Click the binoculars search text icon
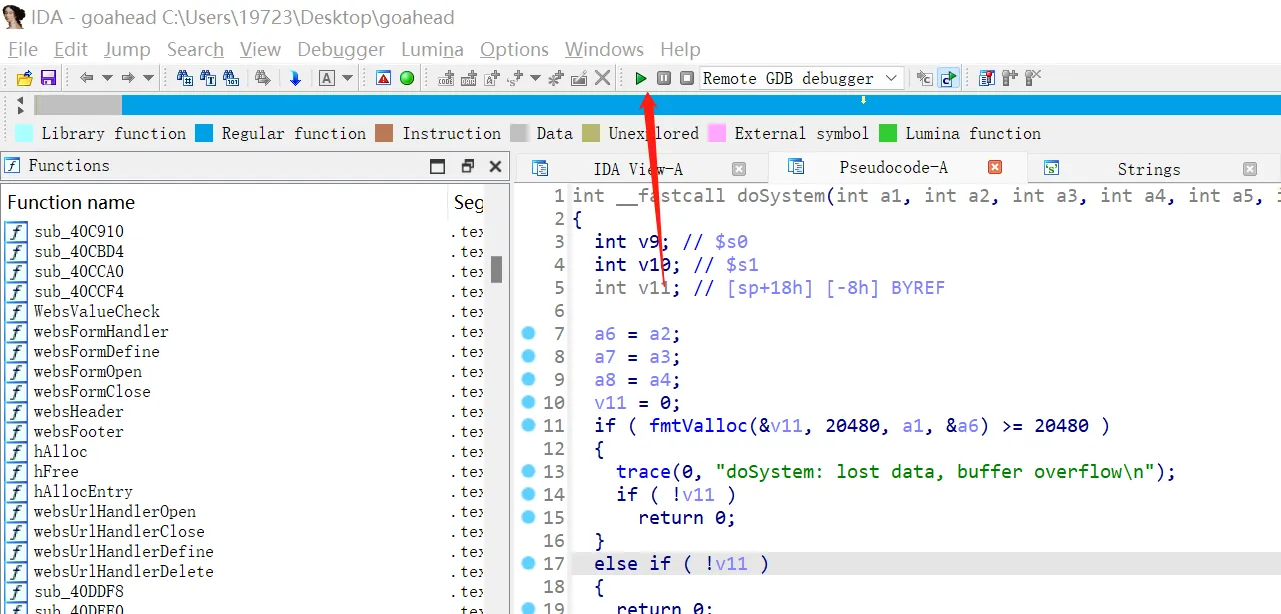The image size is (1281, 614). 208,78
